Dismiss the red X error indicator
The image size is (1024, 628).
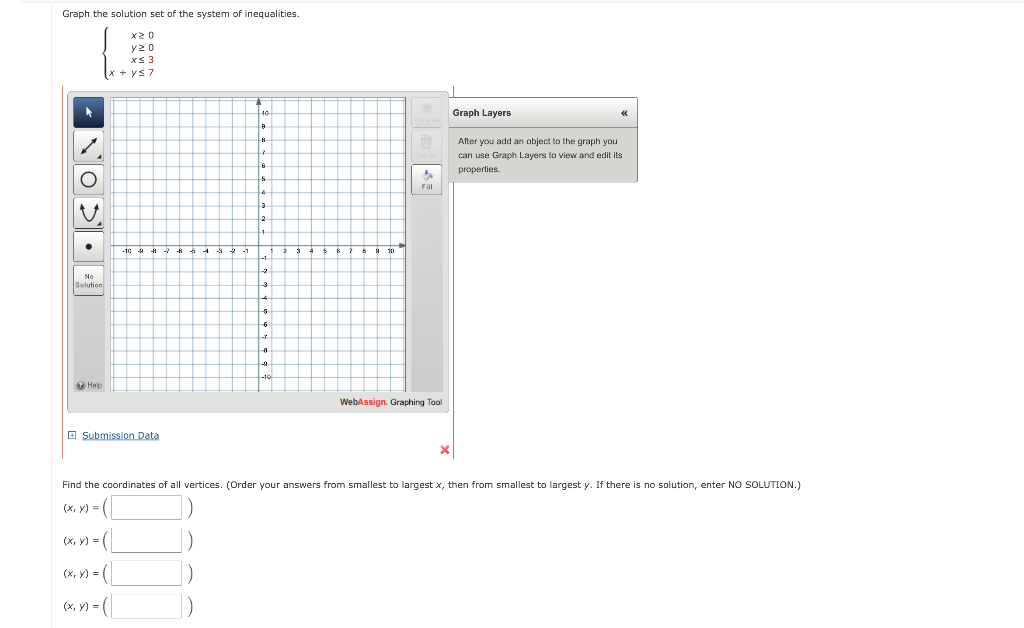(x=444, y=449)
